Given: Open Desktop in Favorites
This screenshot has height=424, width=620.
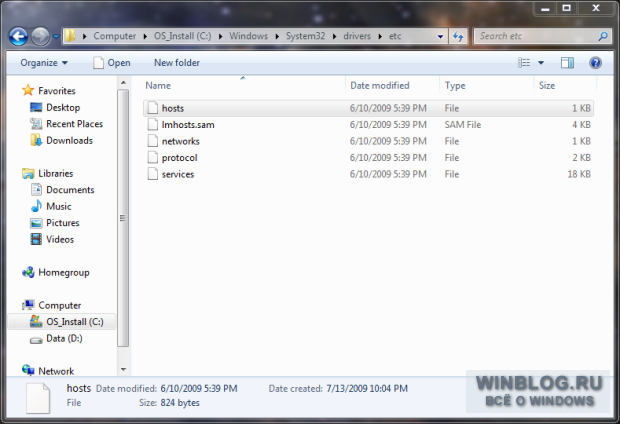Looking at the screenshot, I should coord(55,108).
